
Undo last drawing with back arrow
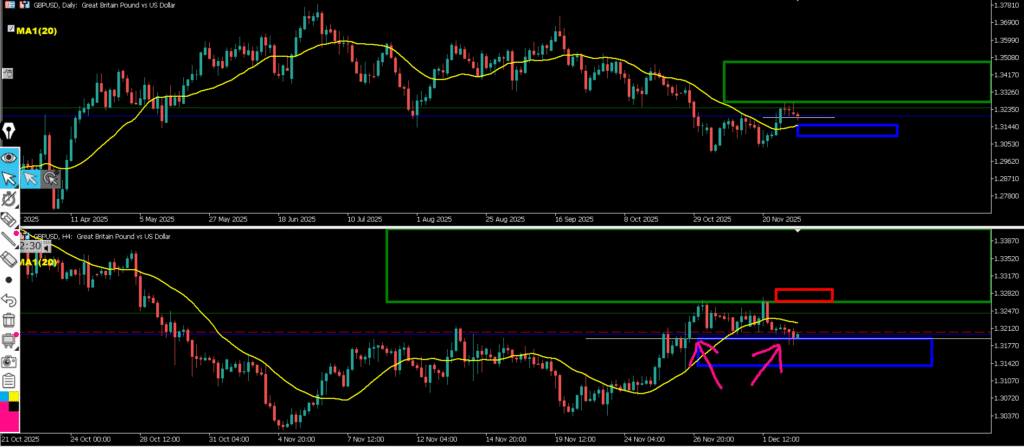pos(9,300)
